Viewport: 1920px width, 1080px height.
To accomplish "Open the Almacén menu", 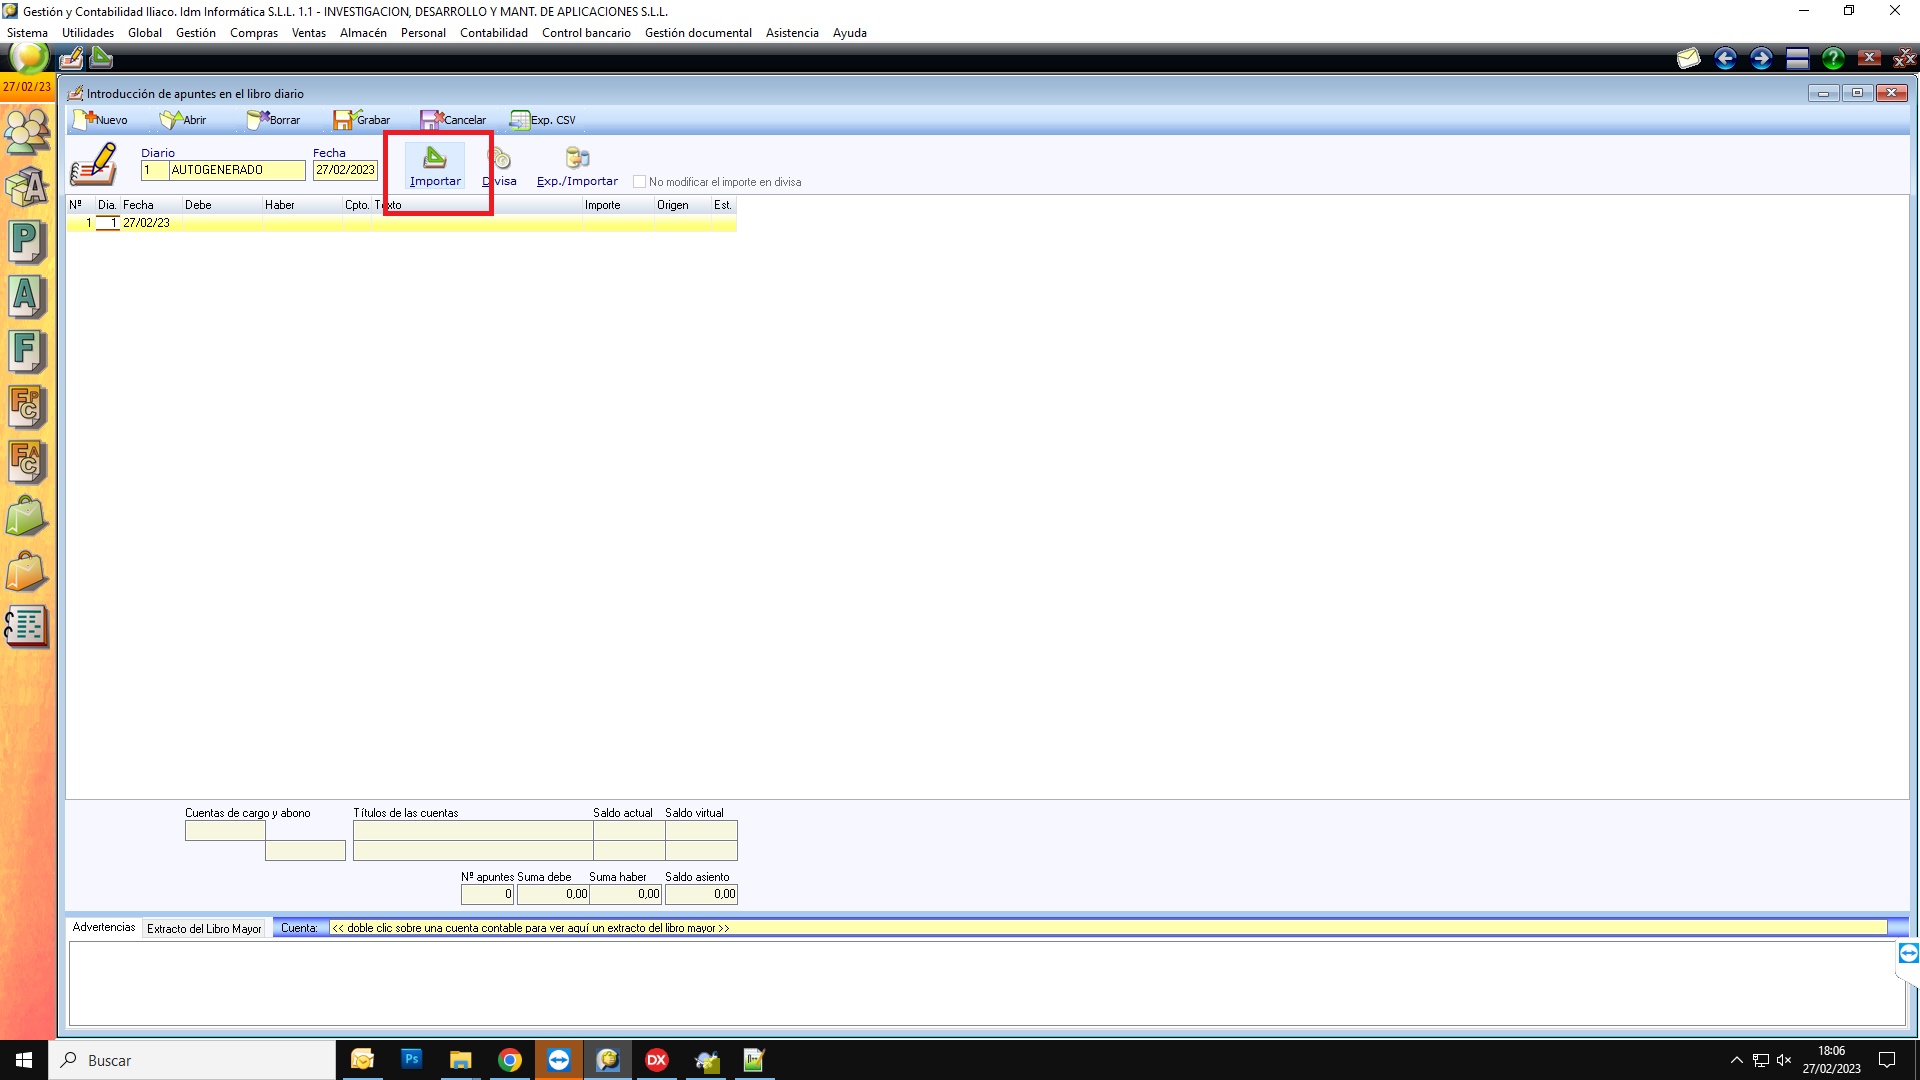I will 363,33.
